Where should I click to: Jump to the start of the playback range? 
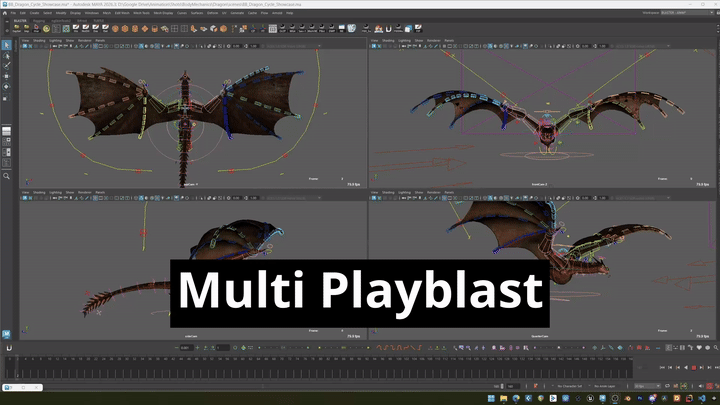[x=663, y=367]
